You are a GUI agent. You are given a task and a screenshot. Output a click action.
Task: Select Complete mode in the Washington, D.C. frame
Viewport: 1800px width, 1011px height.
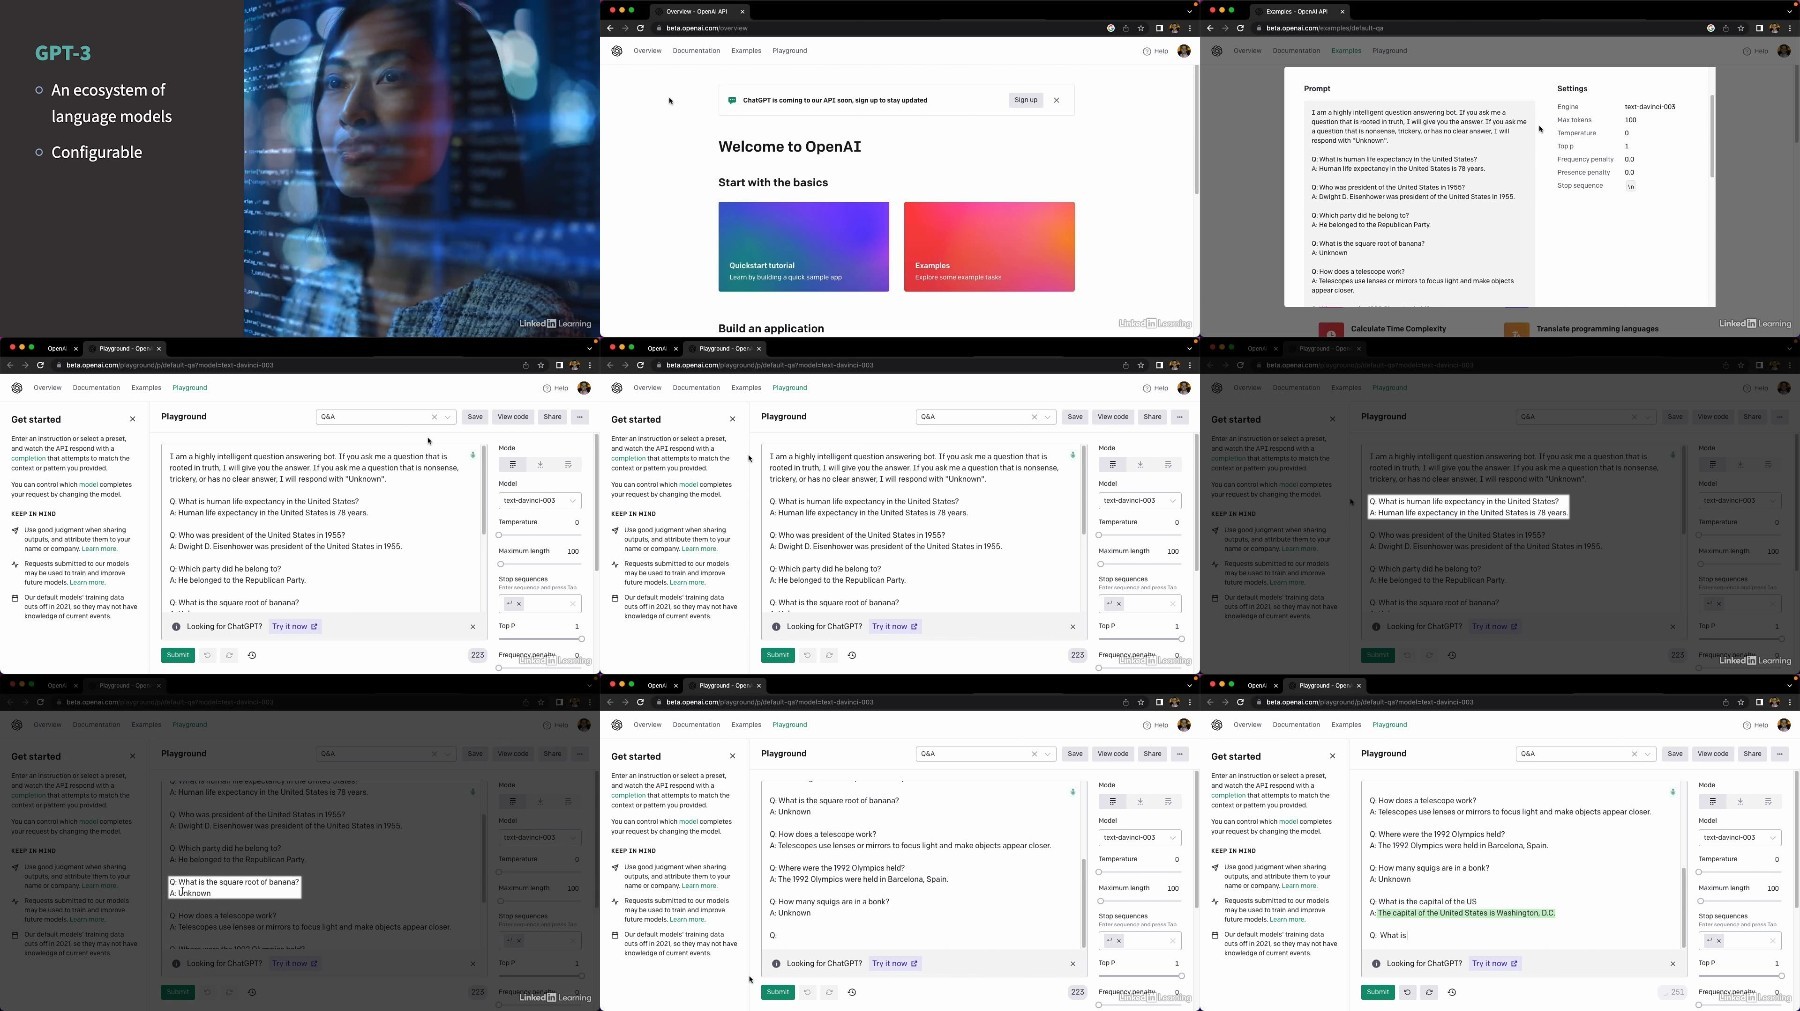tap(1712, 801)
